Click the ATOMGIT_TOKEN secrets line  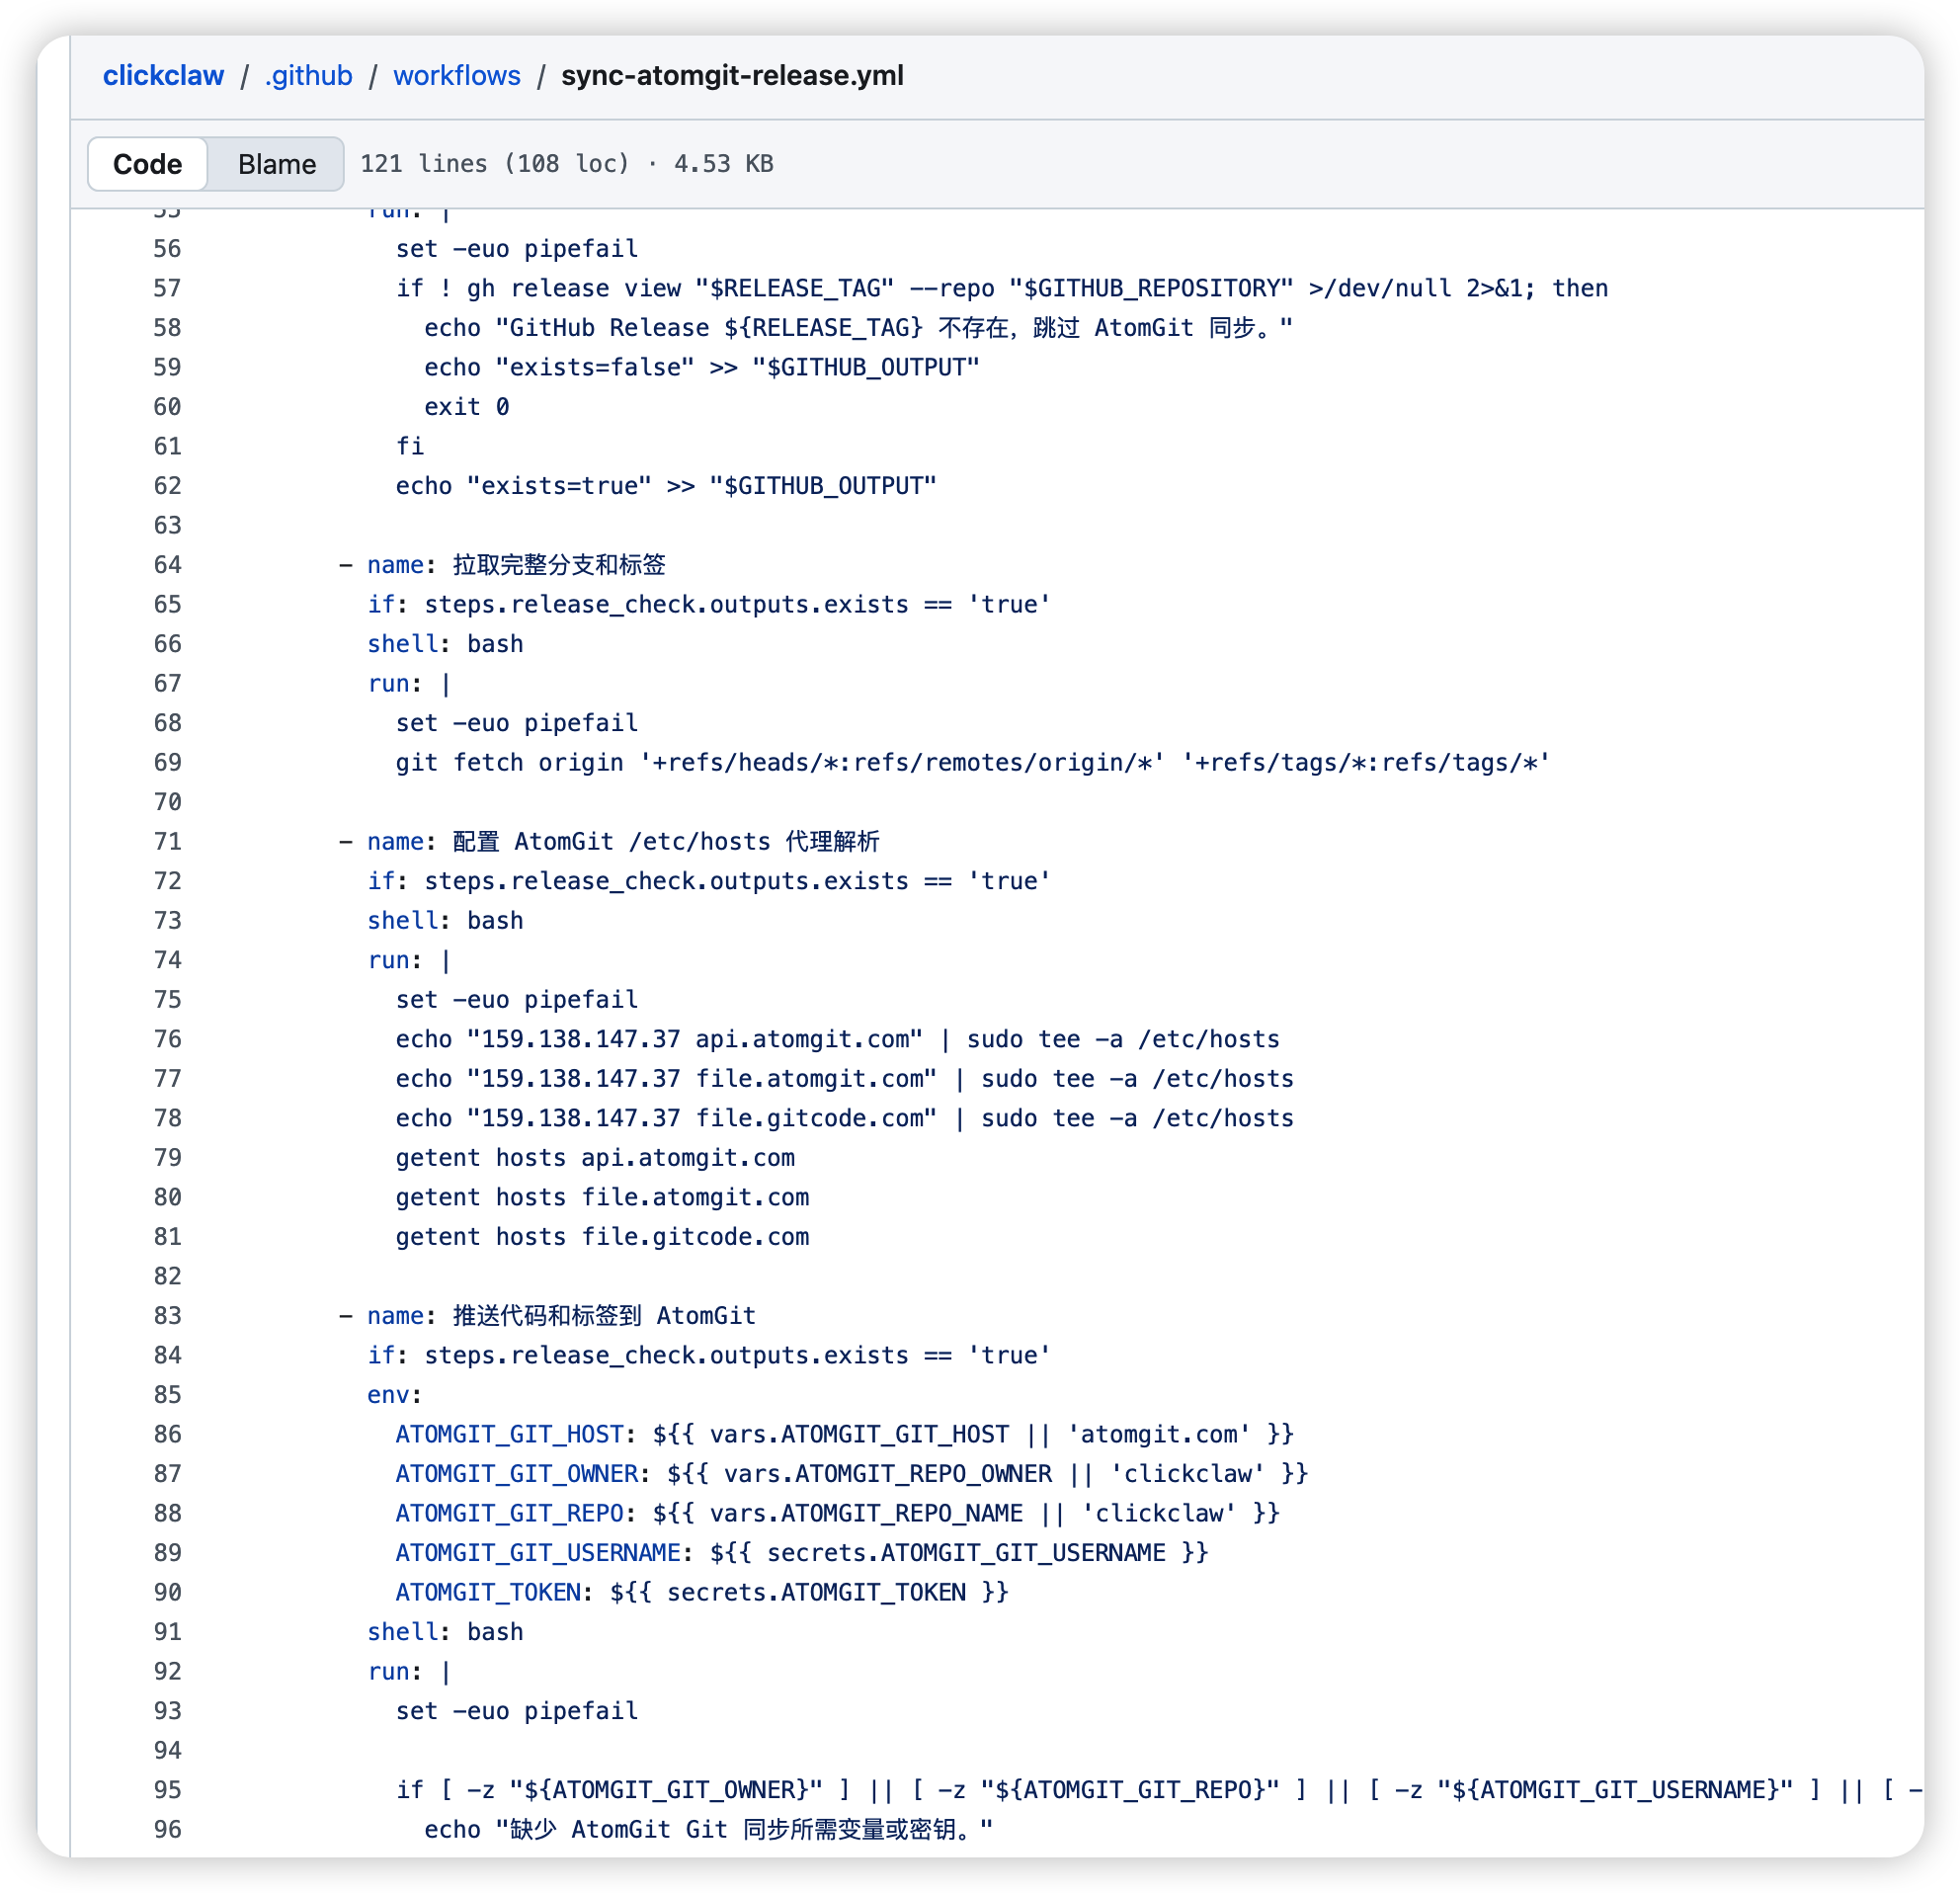coord(701,1593)
